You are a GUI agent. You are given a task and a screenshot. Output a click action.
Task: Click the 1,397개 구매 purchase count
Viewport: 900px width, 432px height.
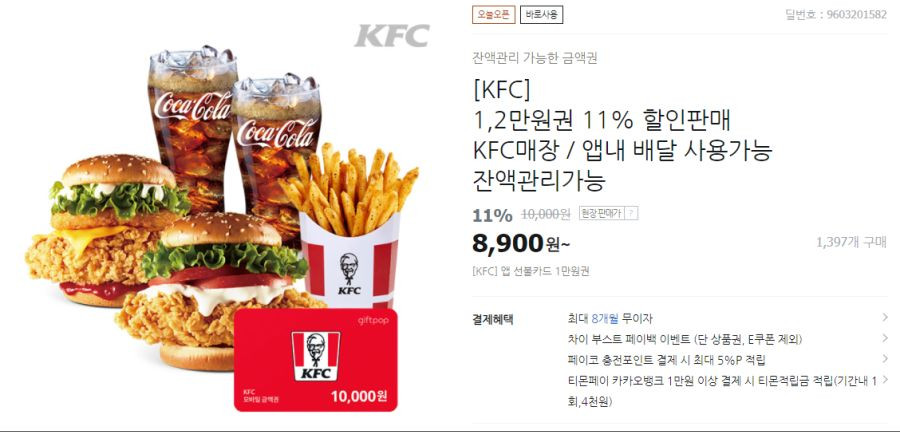[x=851, y=243]
